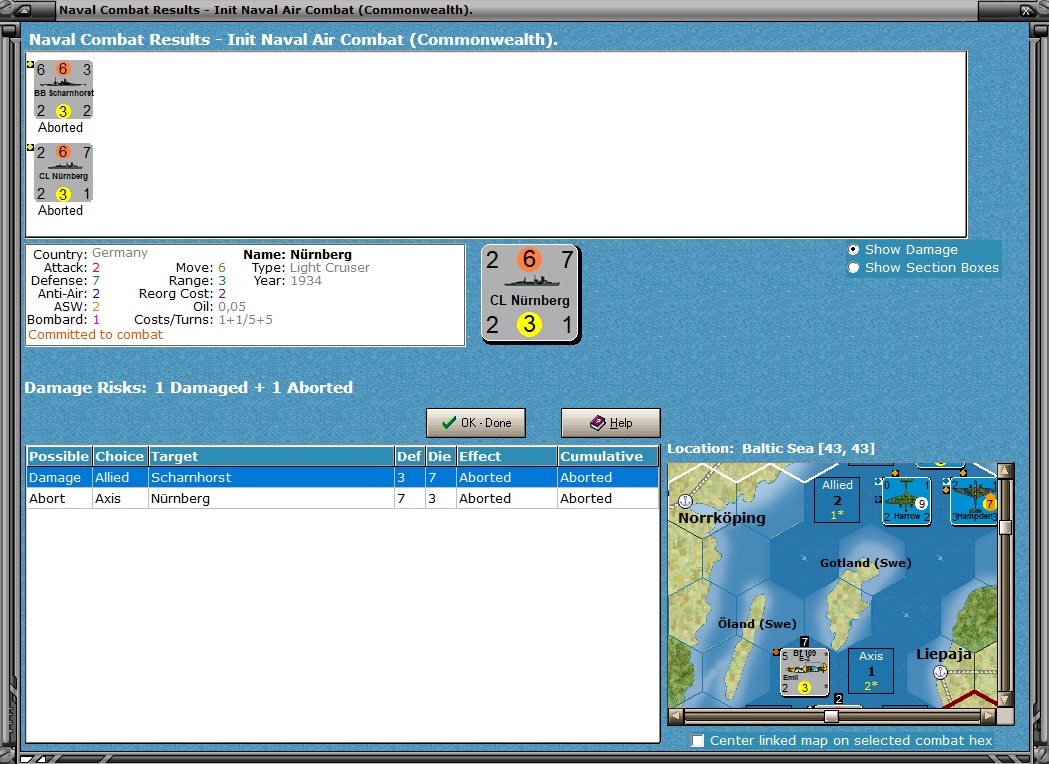The width and height of the screenshot is (1049, 764).
Task: Click the 'Damage Risks: 1 Damaged + 1 Aborted' text
Action: click(x=188, y=387)
